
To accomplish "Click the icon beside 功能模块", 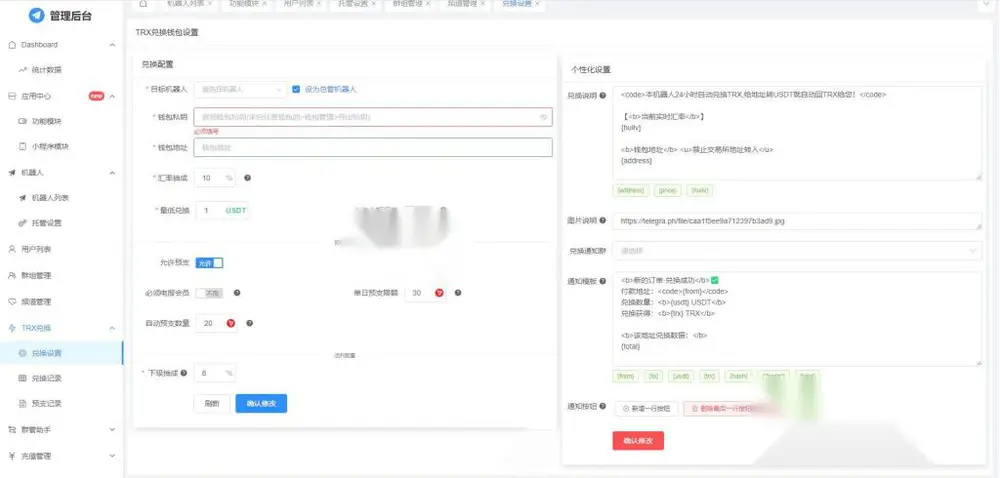I will tap(23, 121).
